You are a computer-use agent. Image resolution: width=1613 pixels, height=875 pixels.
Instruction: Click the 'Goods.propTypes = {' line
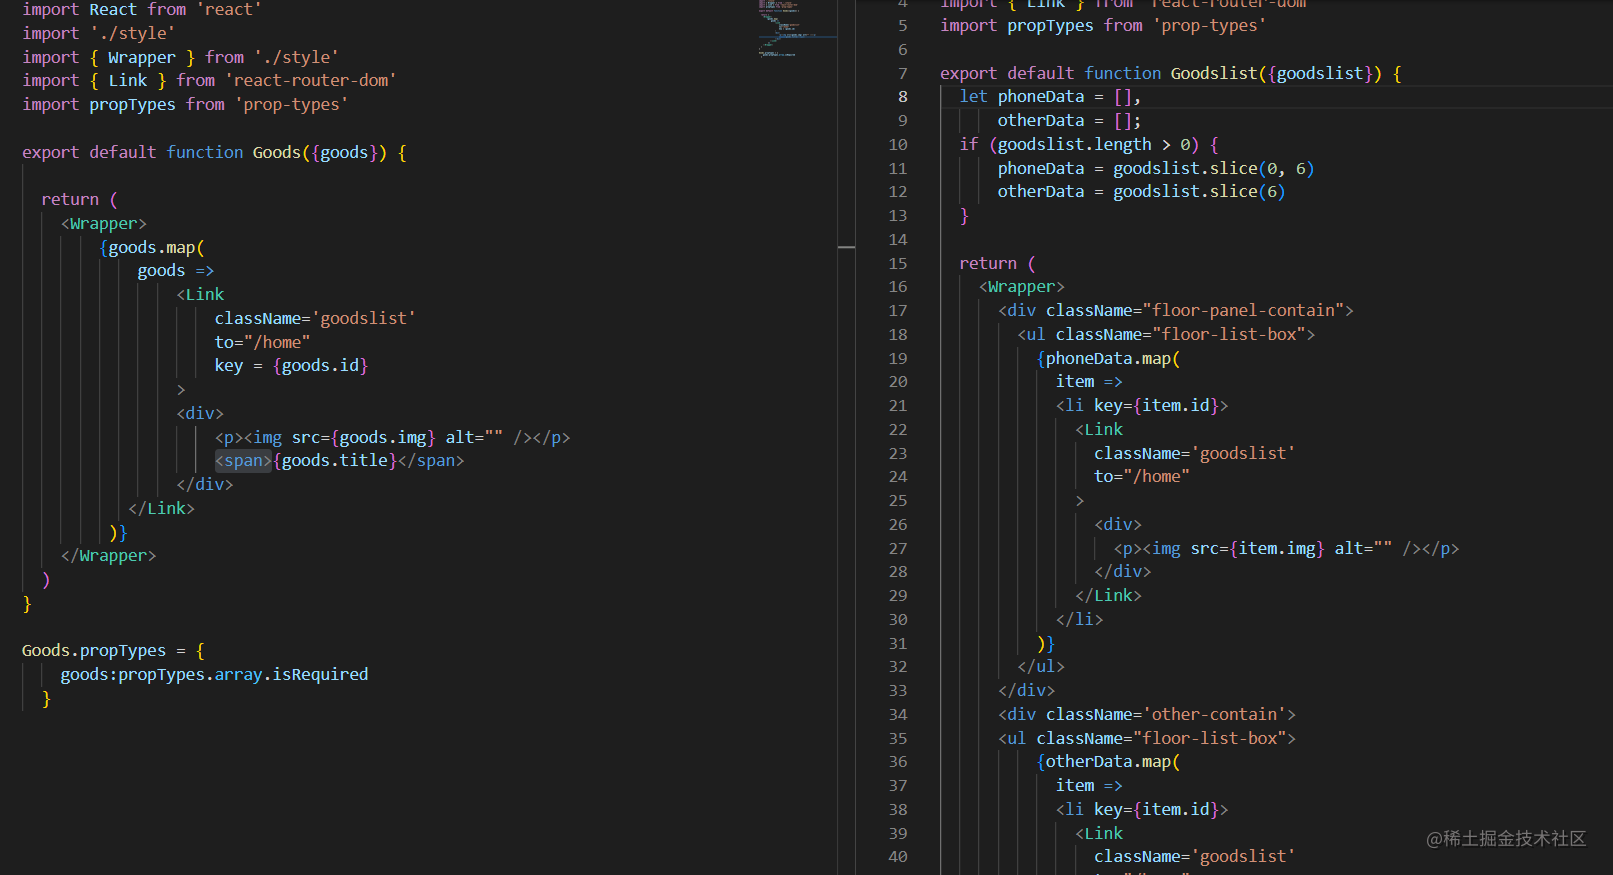(x=113, y=650)
